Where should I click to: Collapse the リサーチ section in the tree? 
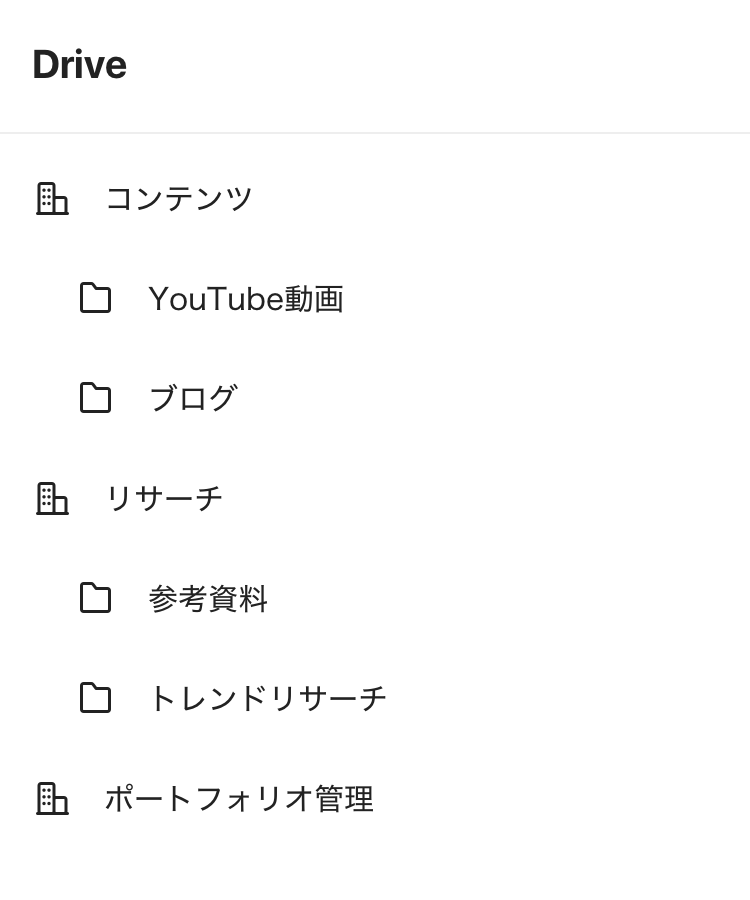[x=164, y=498]
